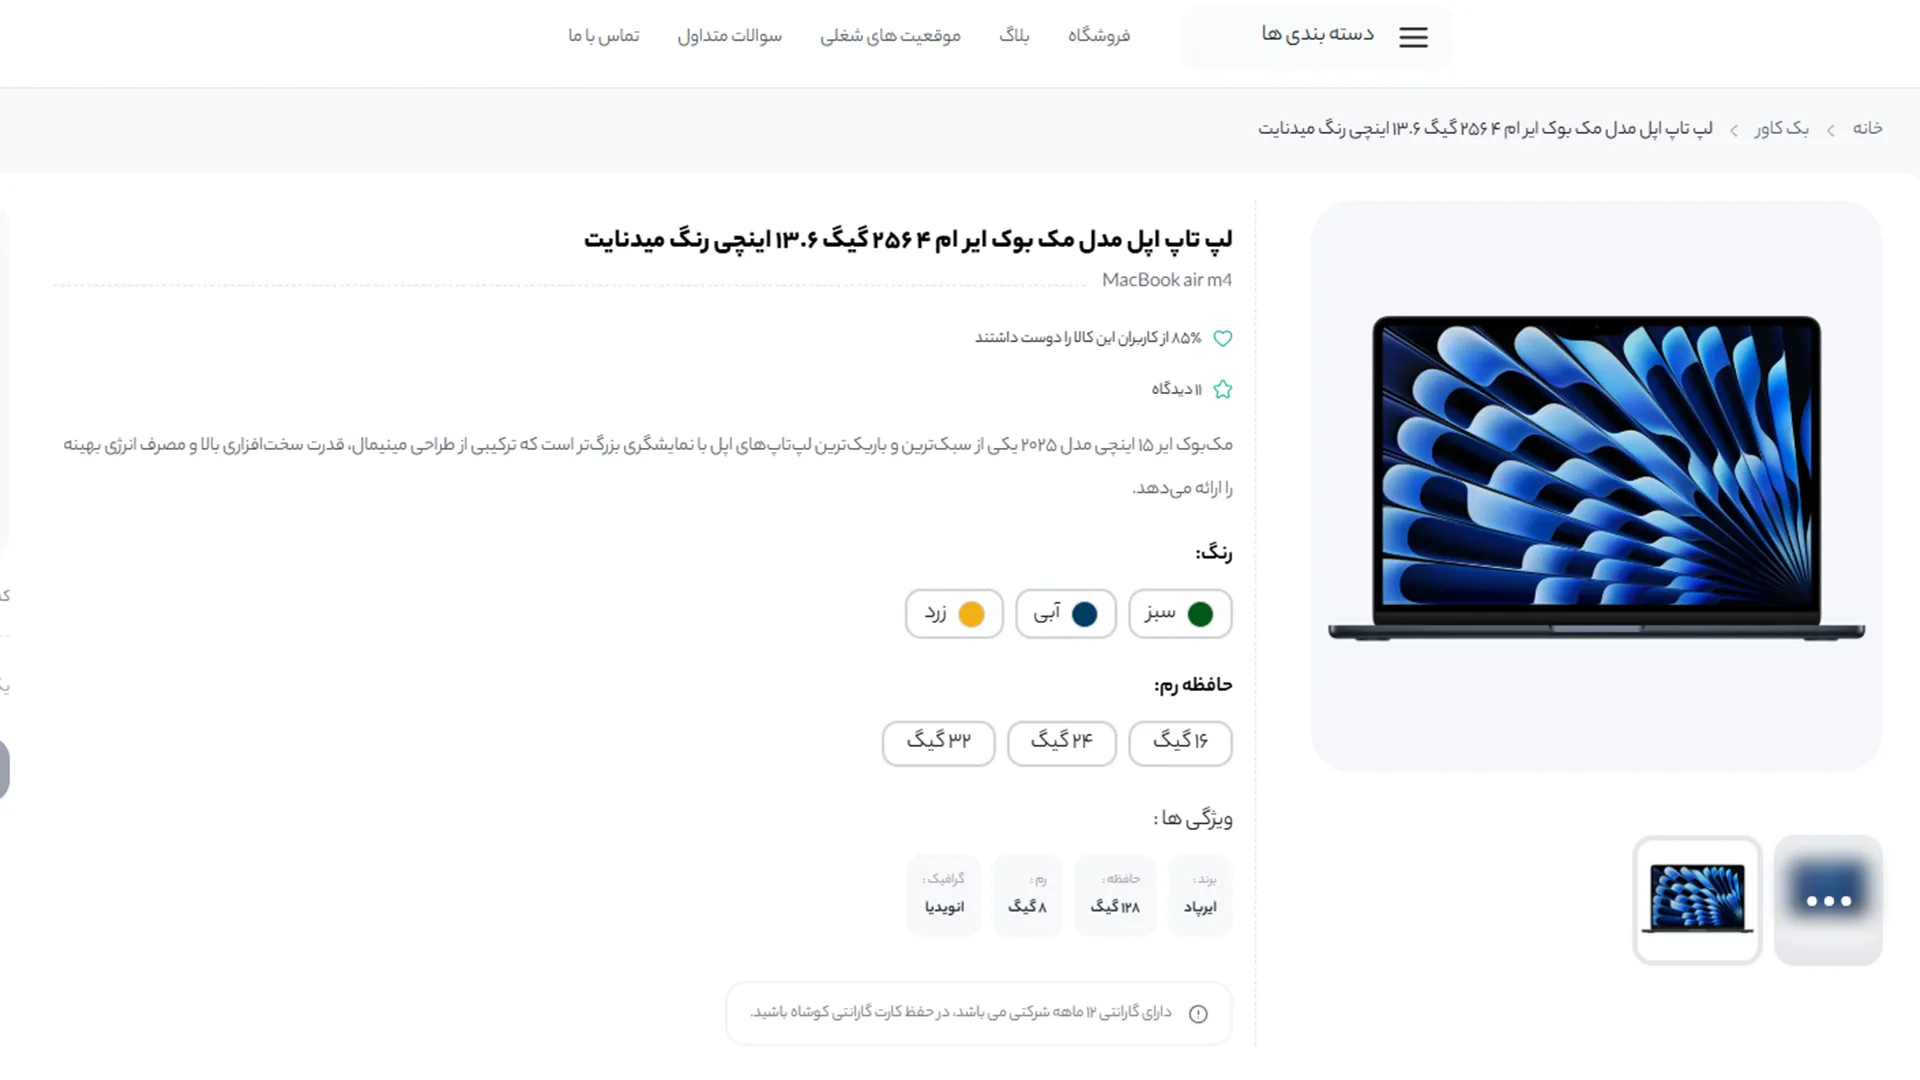This screenshot has width=1920, height=1080.
Task: Click the product description paragraph
Action: (x=648, y=466)
